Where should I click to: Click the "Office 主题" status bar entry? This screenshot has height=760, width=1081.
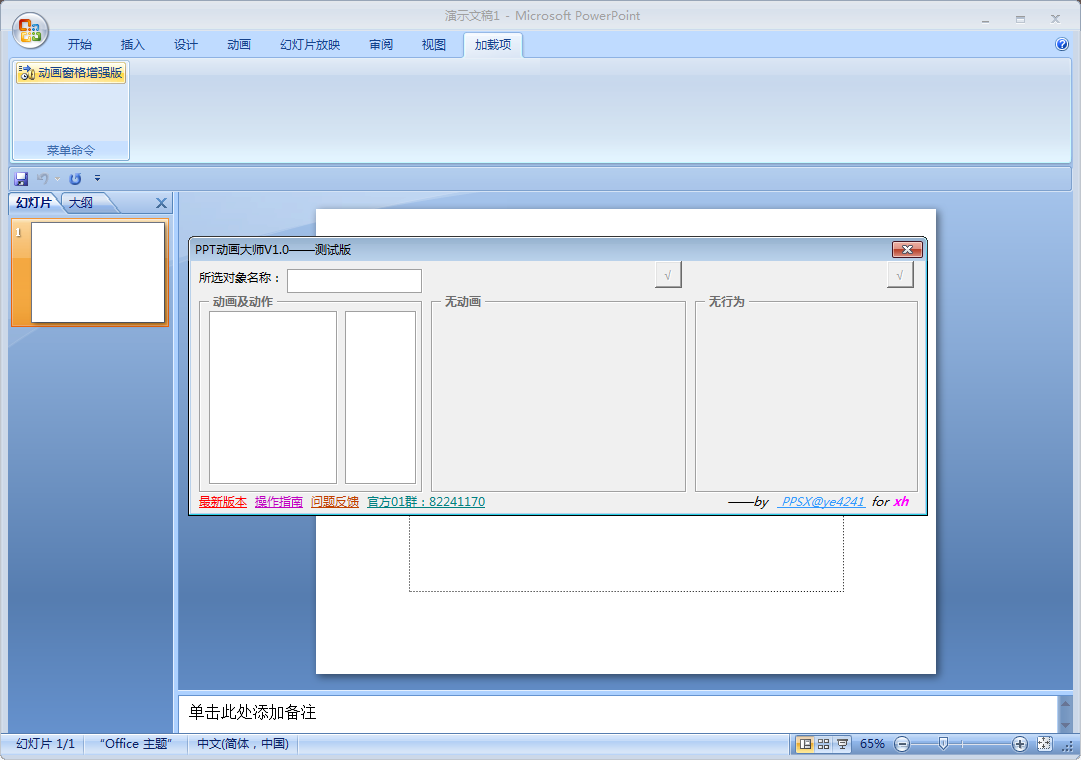pos(135,744)
